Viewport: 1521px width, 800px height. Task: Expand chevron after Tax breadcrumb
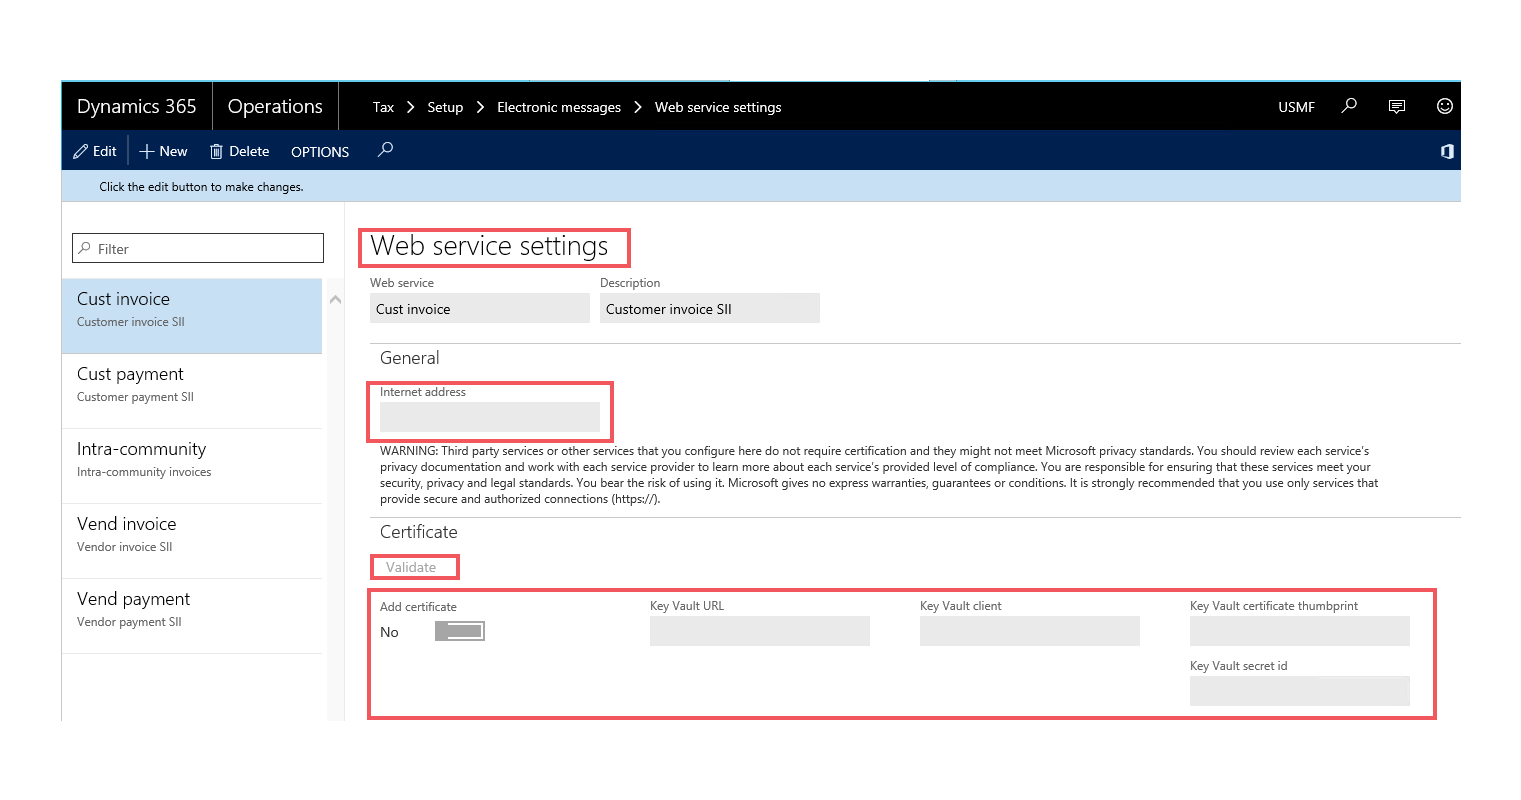[411, 107]
